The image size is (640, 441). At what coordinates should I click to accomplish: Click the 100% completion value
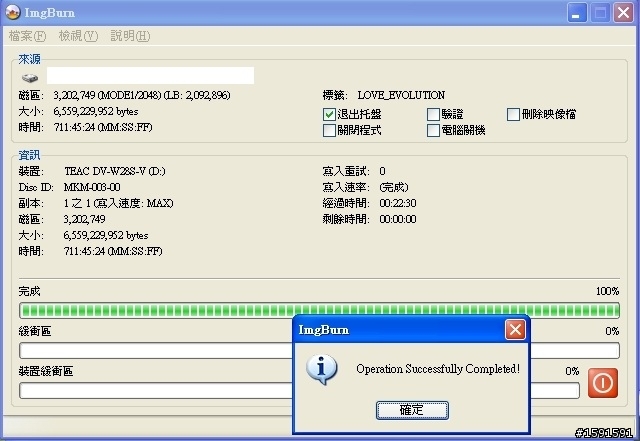607,291
